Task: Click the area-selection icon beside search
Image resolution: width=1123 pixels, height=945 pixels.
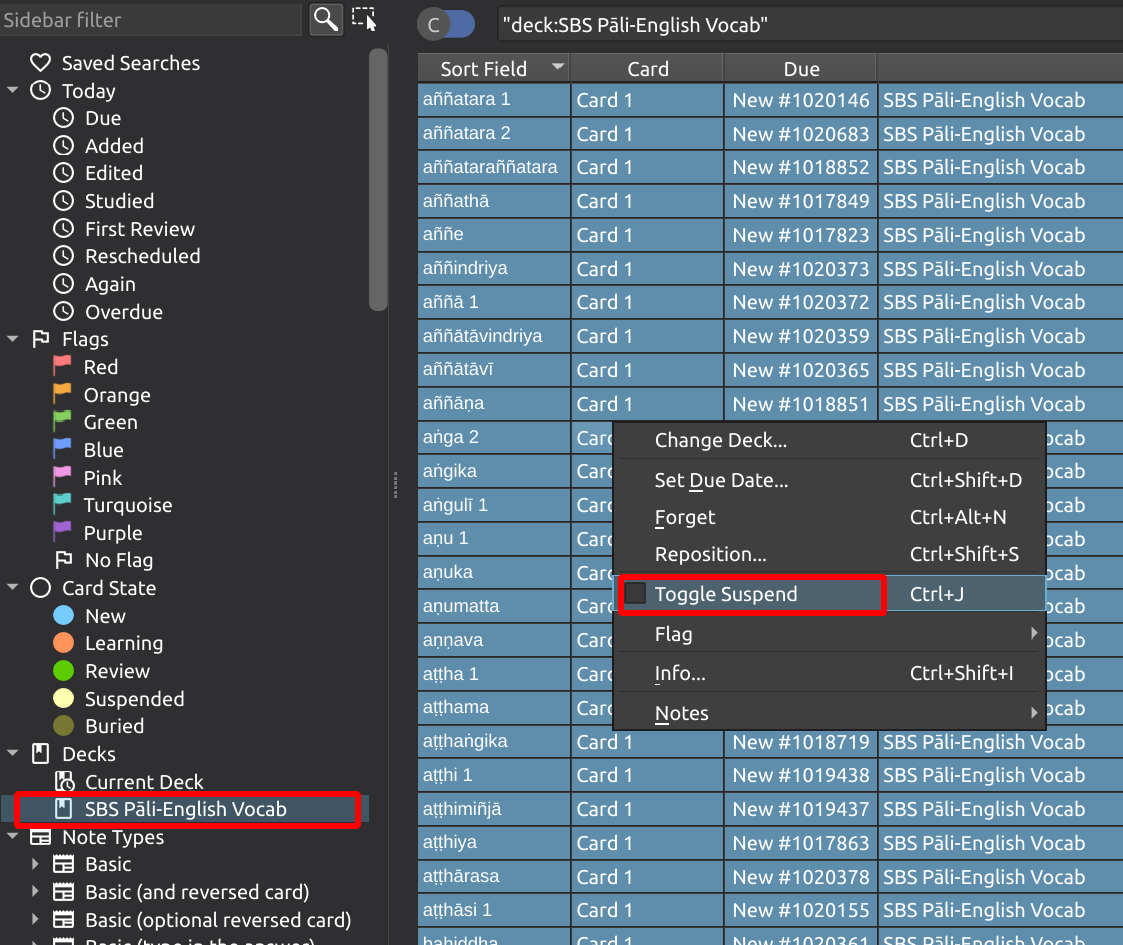Action: click(x=364, y=19)
